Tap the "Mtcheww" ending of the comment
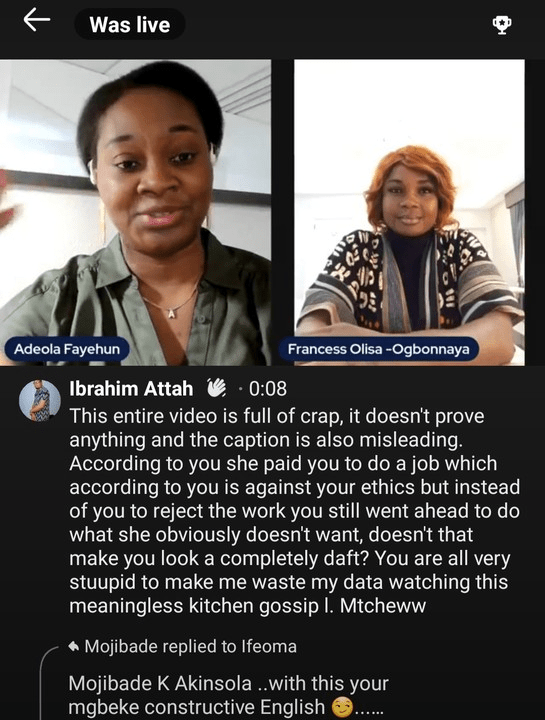The image size is (545, 720). click(383, 606)
